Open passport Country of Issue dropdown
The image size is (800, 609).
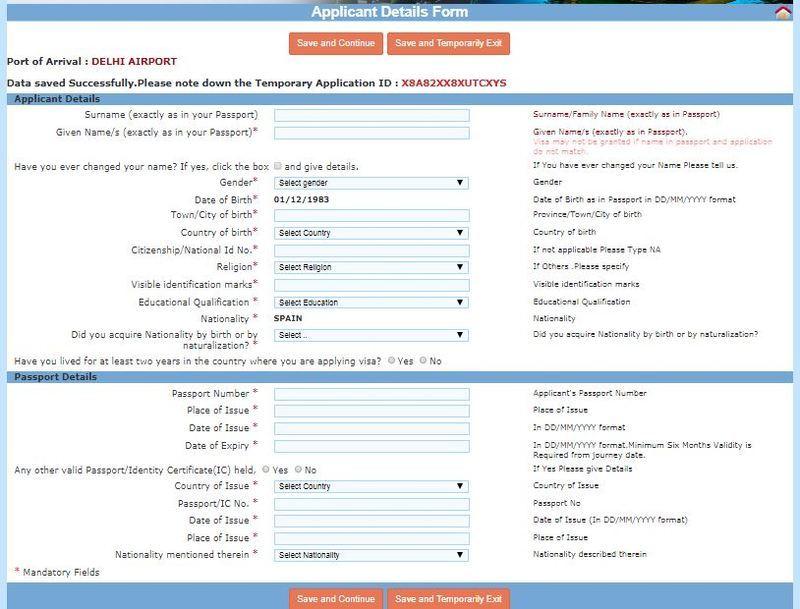click(371, 486)
